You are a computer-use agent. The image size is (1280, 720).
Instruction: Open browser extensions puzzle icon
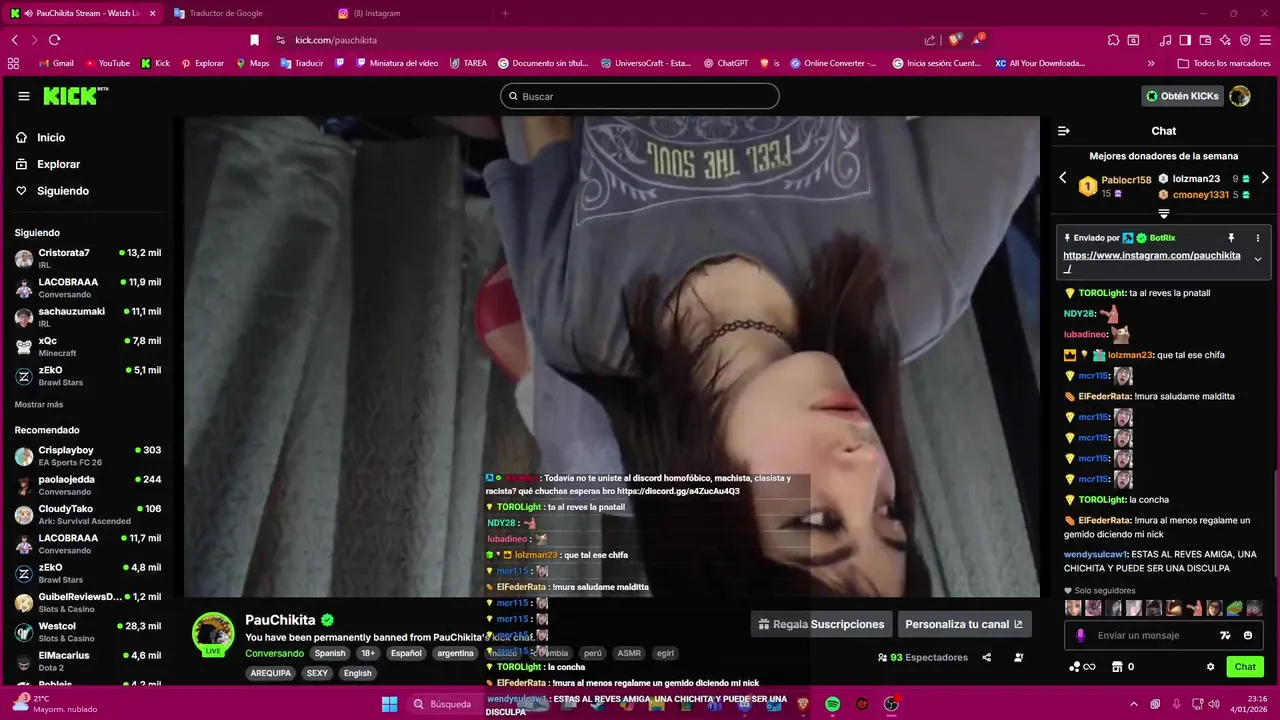[1113, 40]
